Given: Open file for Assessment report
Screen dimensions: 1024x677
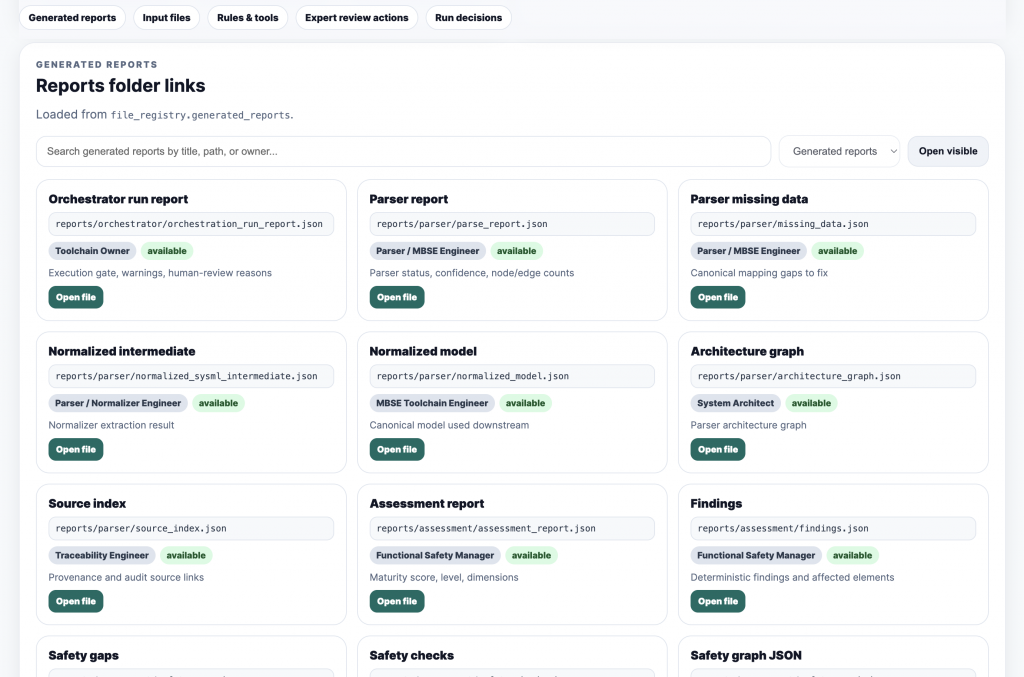Looking at the screenshot, I should (396, 601).
